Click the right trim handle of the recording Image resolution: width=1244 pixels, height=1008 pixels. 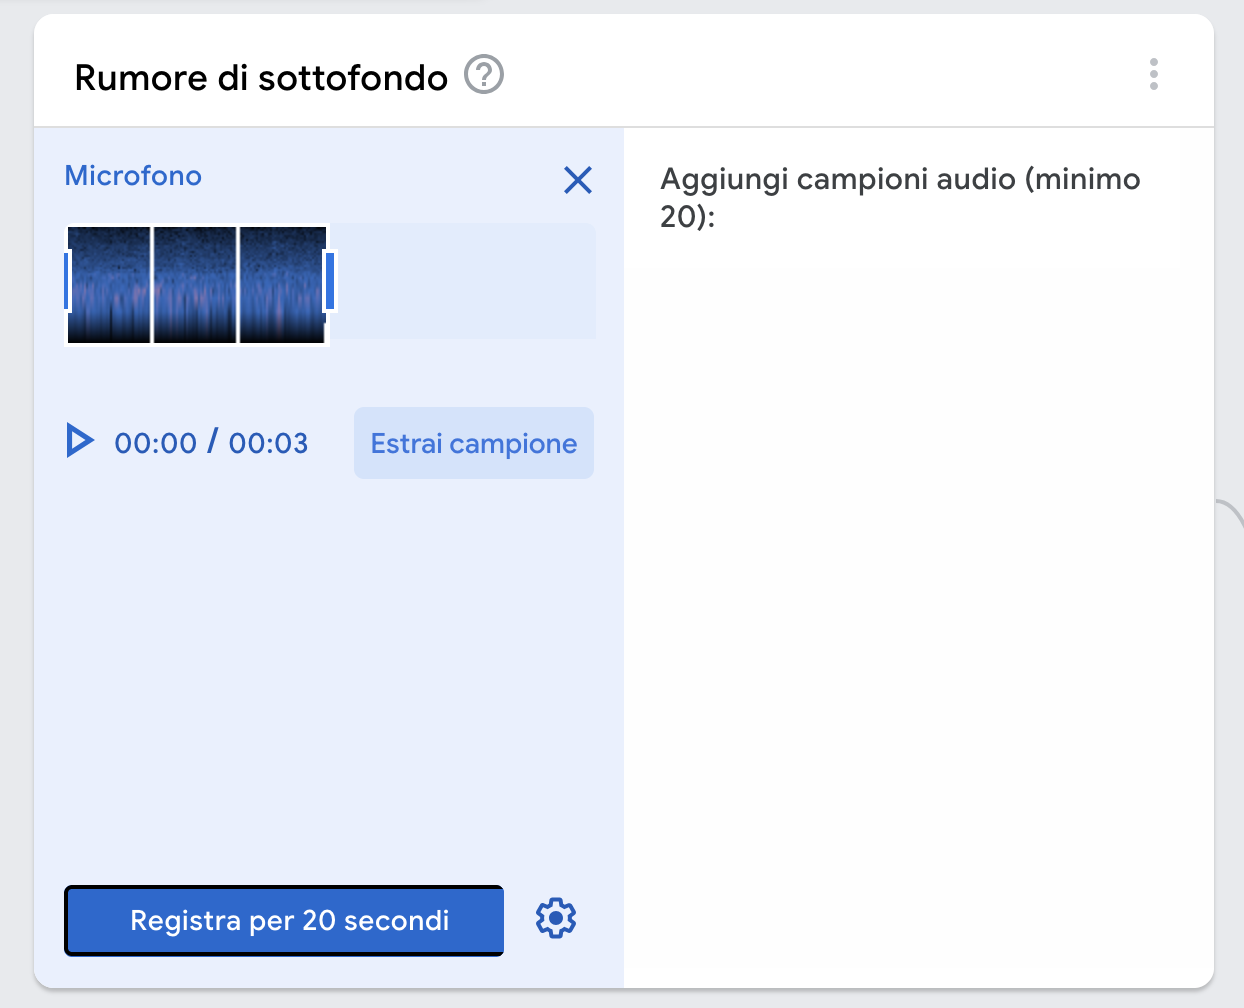[330, 281]
